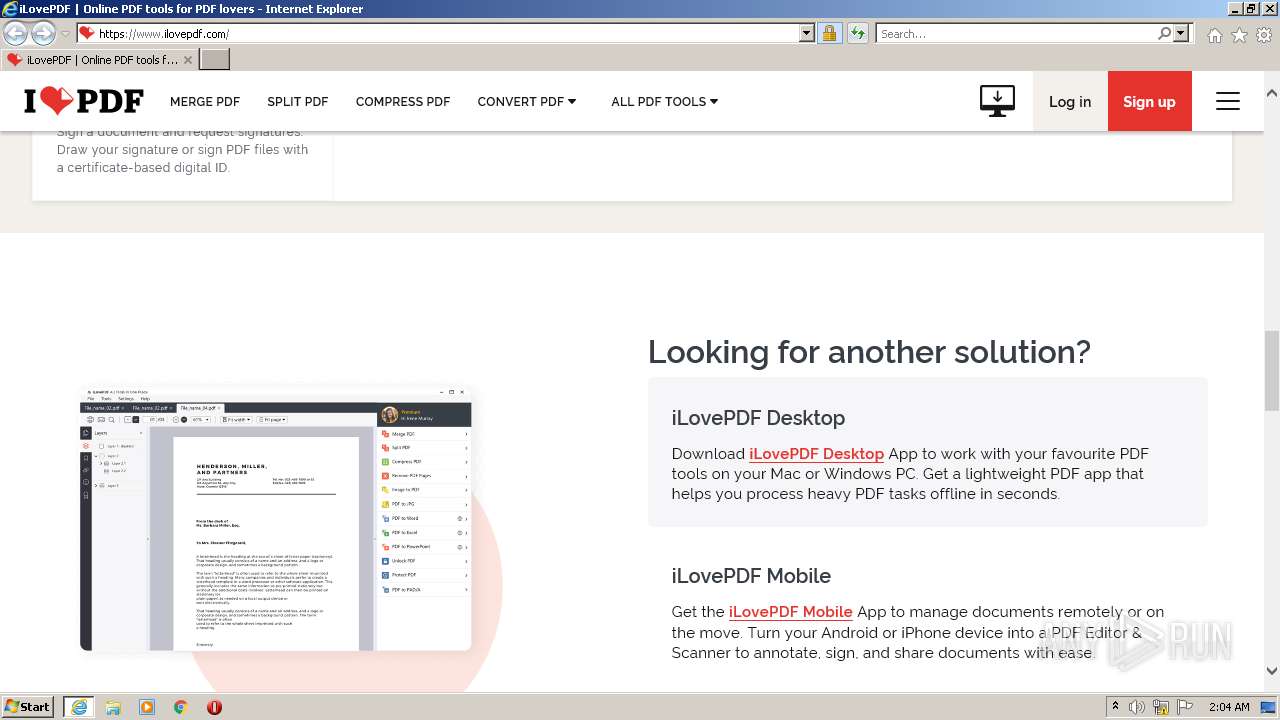Open the recent pages dropdown arrow

pos(65,34)
